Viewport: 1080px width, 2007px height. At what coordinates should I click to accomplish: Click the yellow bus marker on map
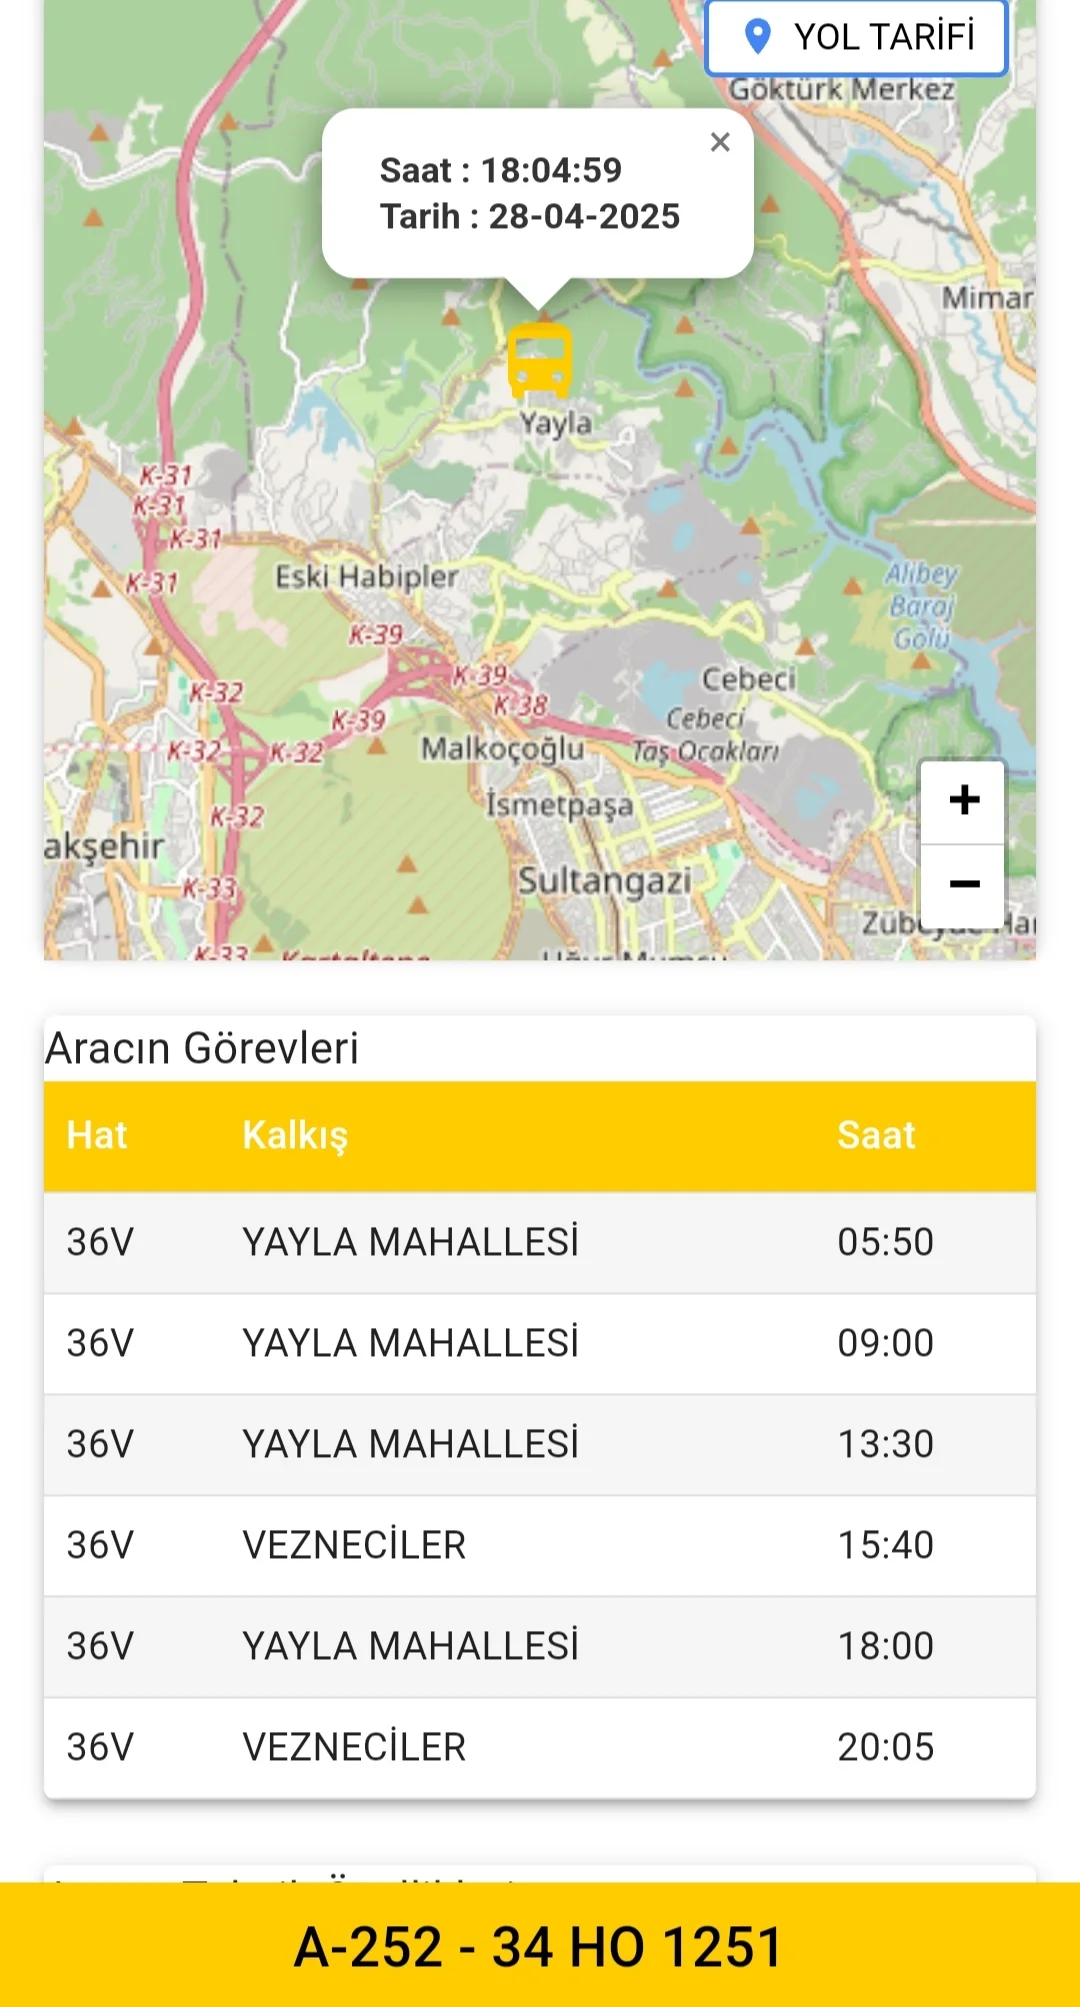click(540, 360)
